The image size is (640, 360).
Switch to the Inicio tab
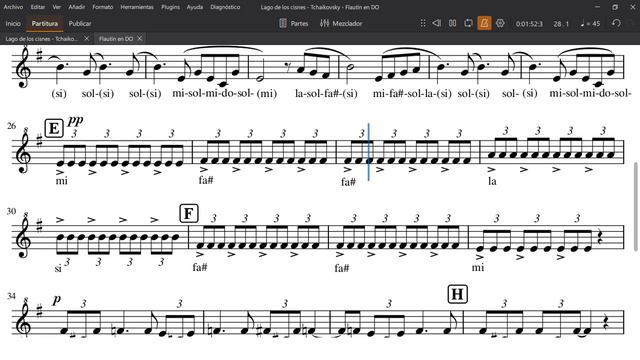13,24
